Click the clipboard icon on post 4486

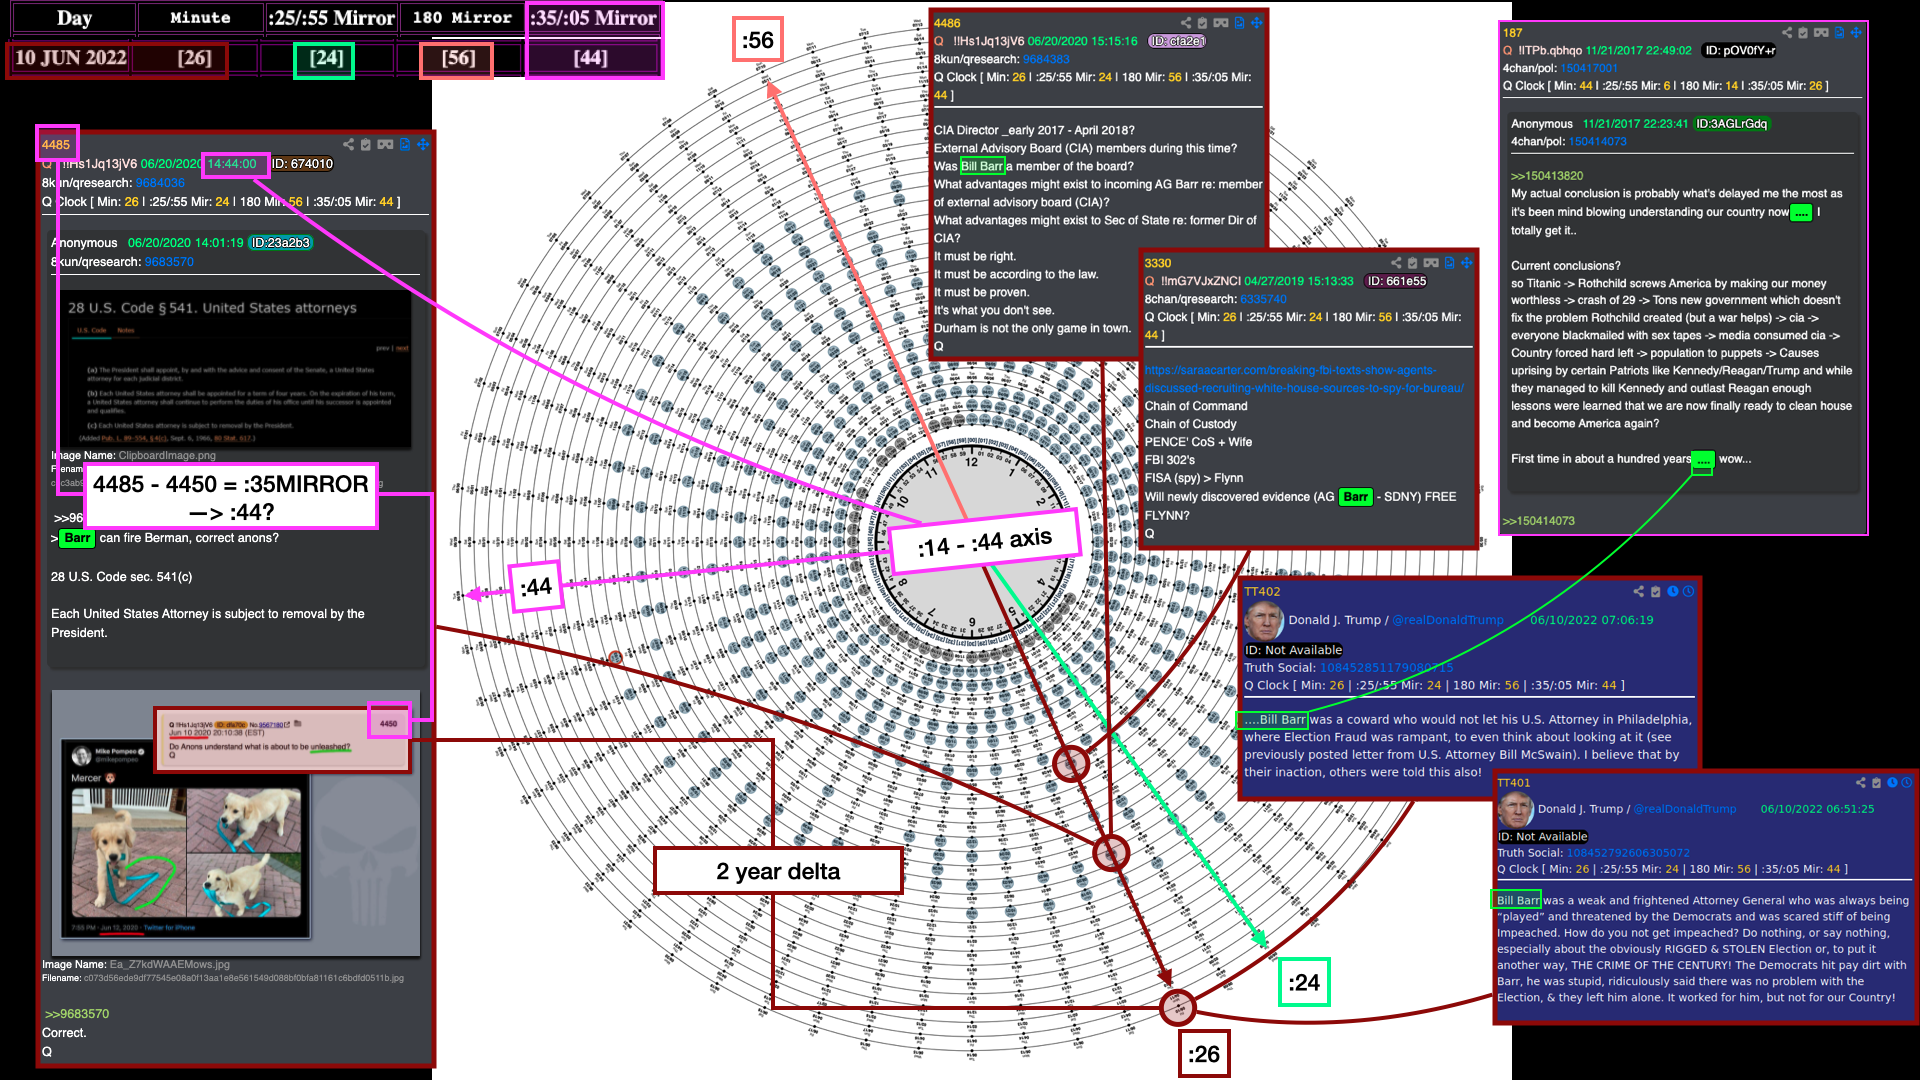(x=1203, y=23)
